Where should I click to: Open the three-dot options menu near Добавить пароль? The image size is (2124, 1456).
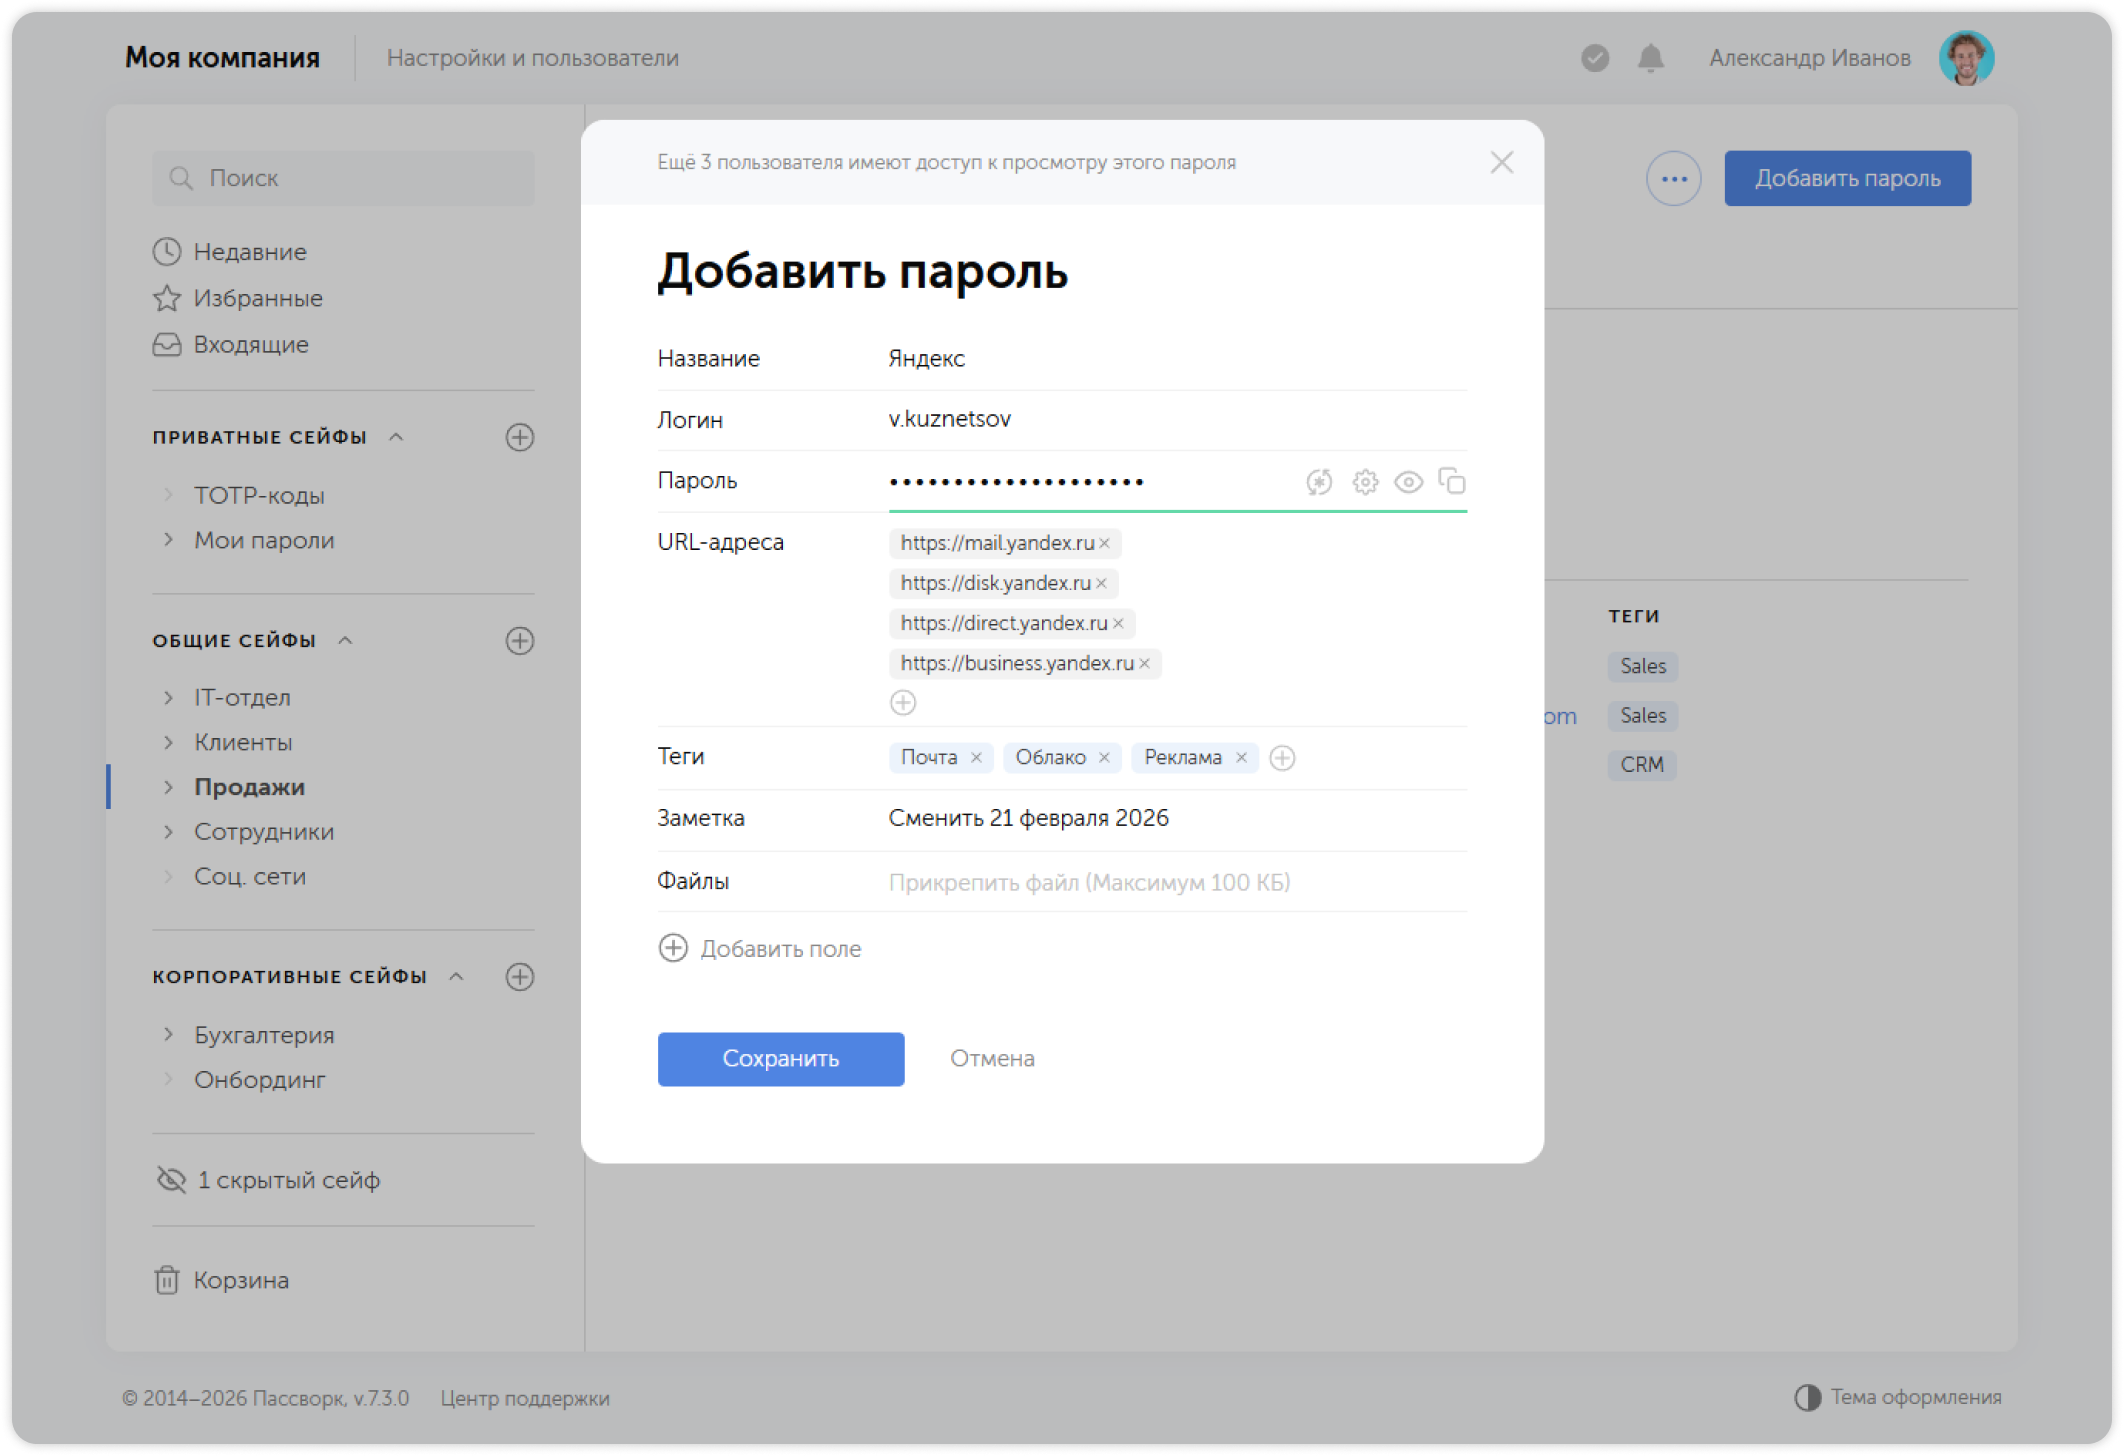tap(1673, 177)
